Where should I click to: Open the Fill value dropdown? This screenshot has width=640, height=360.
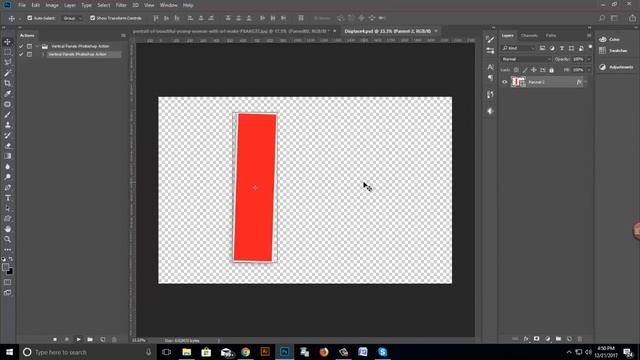coord(589,70)
